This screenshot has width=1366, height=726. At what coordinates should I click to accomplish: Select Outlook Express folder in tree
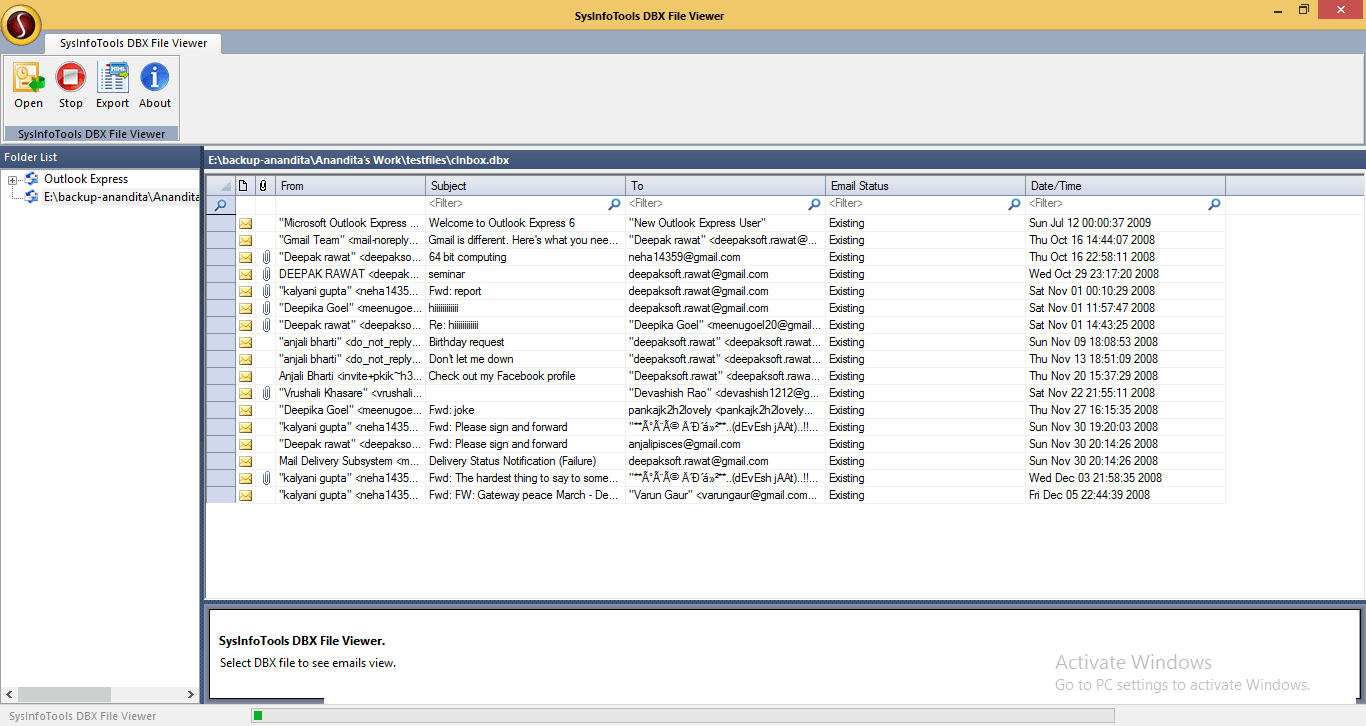pyautogui.click(x=86, y=179)
